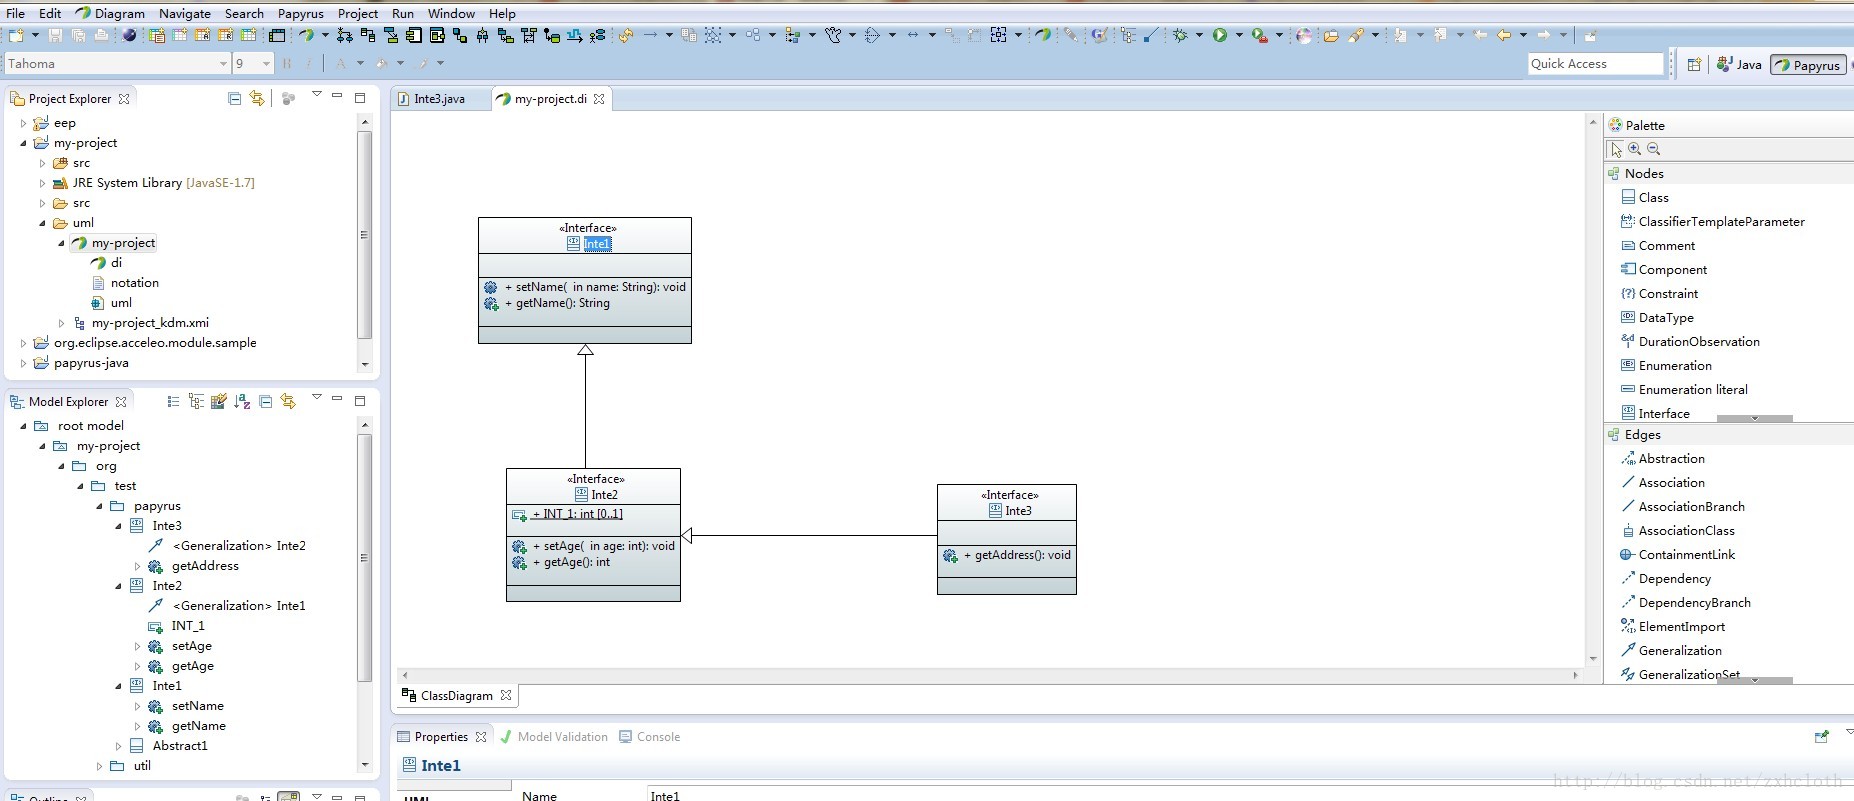
Task: Click the Run green play button
Action: point(1220,35)
